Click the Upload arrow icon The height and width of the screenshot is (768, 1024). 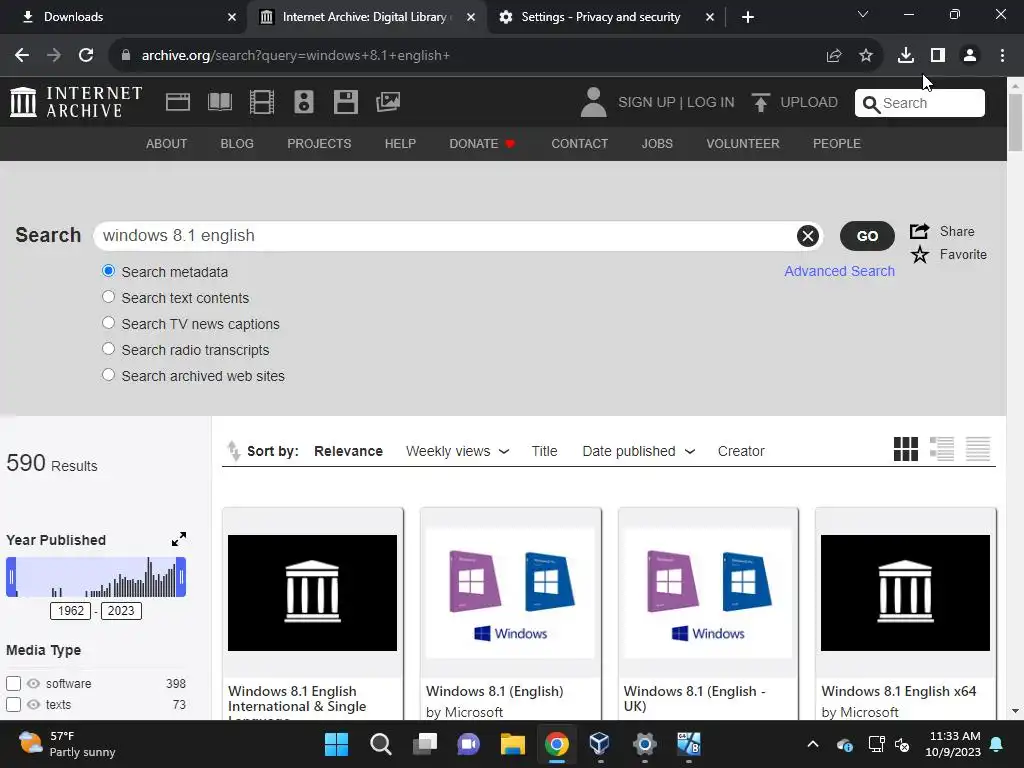click(760, 103)
